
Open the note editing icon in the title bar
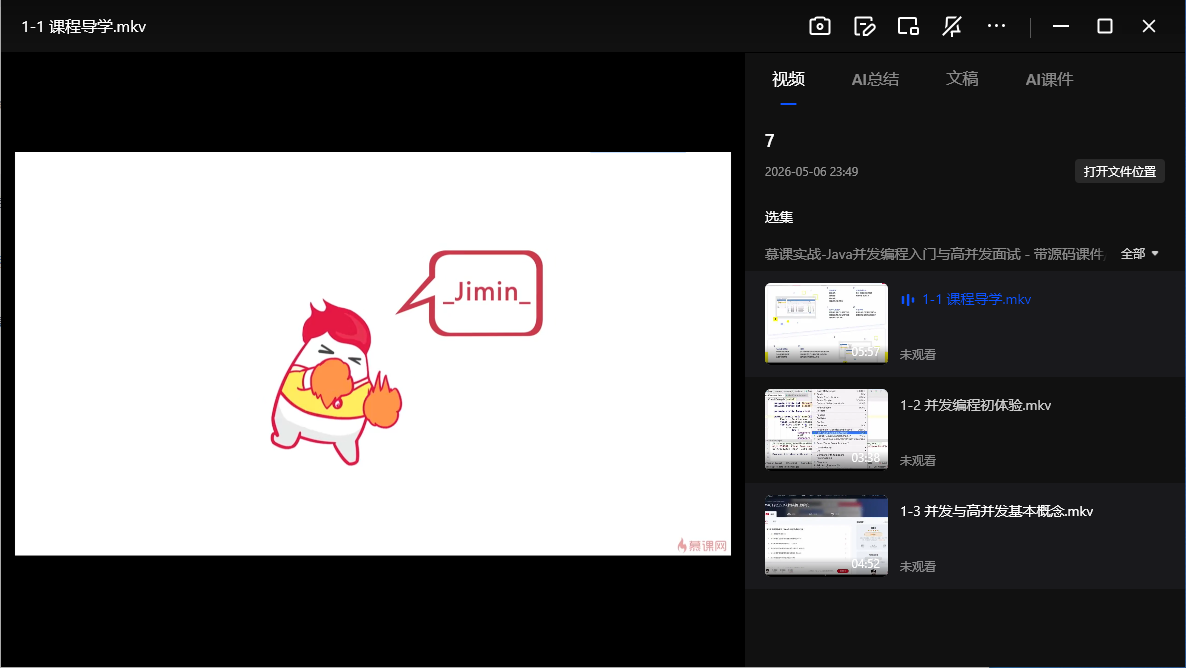864,26
